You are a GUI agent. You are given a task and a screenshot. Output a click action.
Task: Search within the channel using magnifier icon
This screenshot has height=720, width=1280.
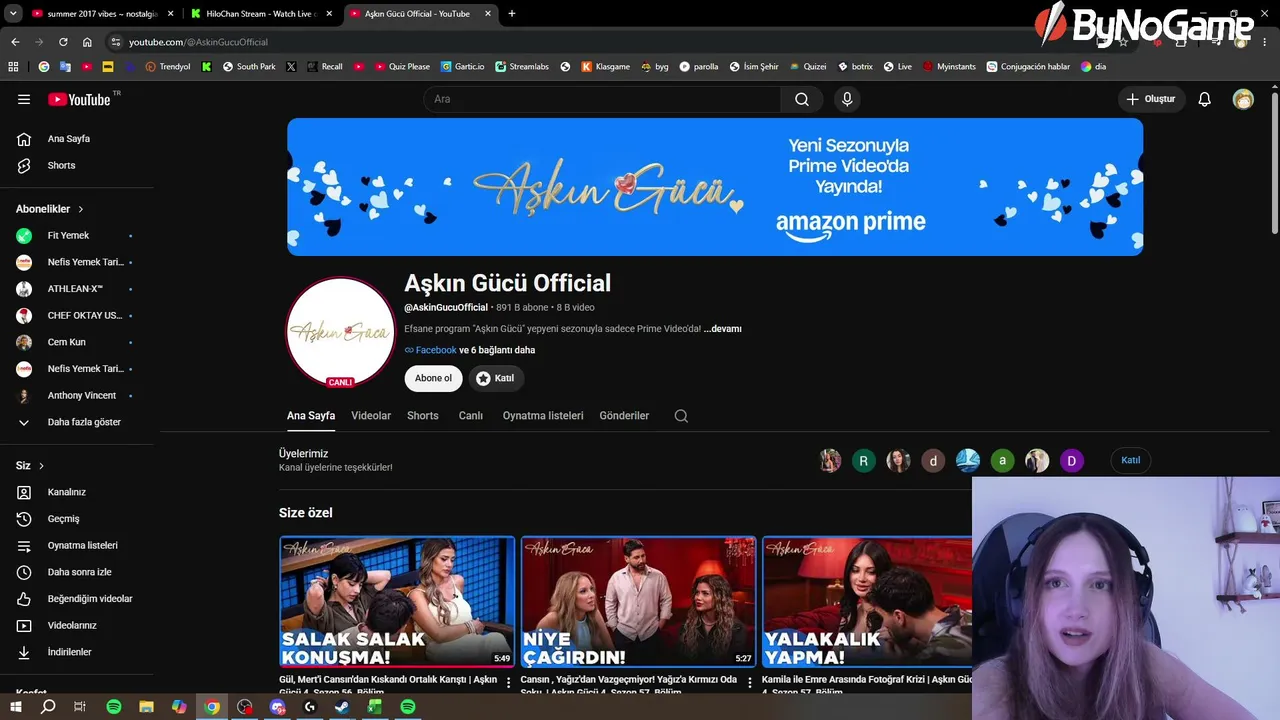[681, 416]
